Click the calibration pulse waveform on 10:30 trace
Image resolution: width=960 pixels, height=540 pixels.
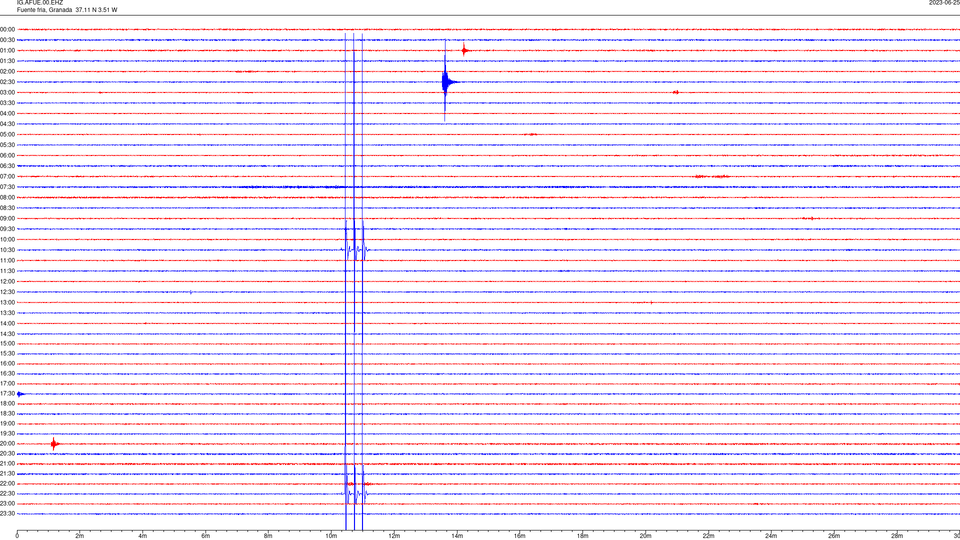355,249
